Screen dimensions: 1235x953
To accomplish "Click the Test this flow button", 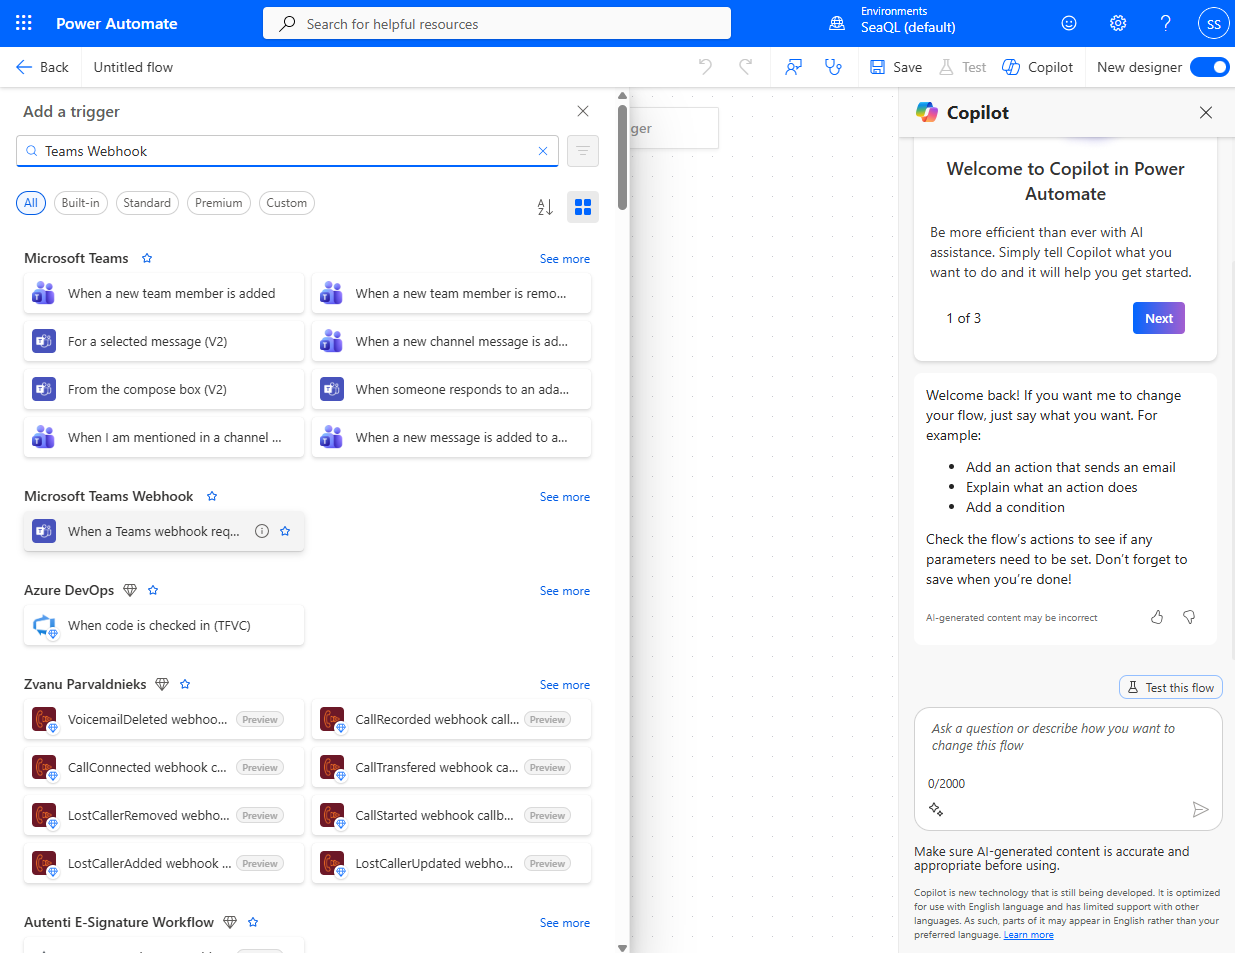I will click(1170, 688).
